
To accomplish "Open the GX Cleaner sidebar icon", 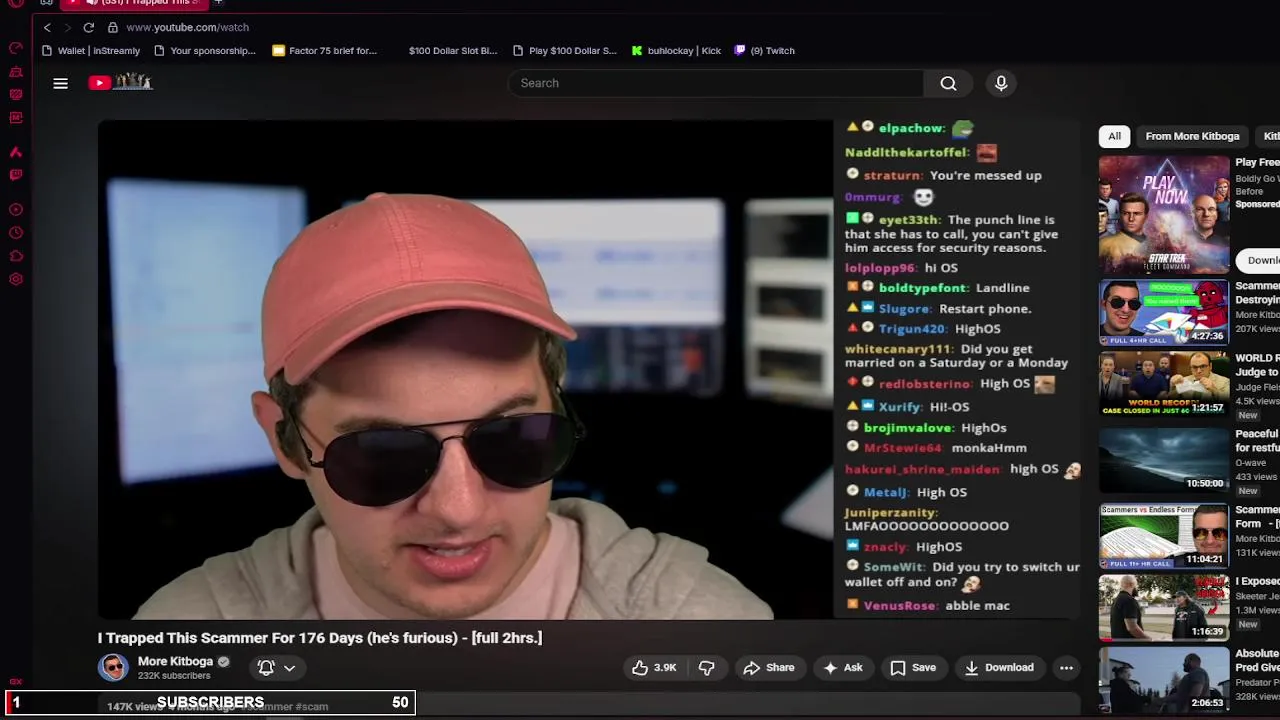I will point(16,72).
